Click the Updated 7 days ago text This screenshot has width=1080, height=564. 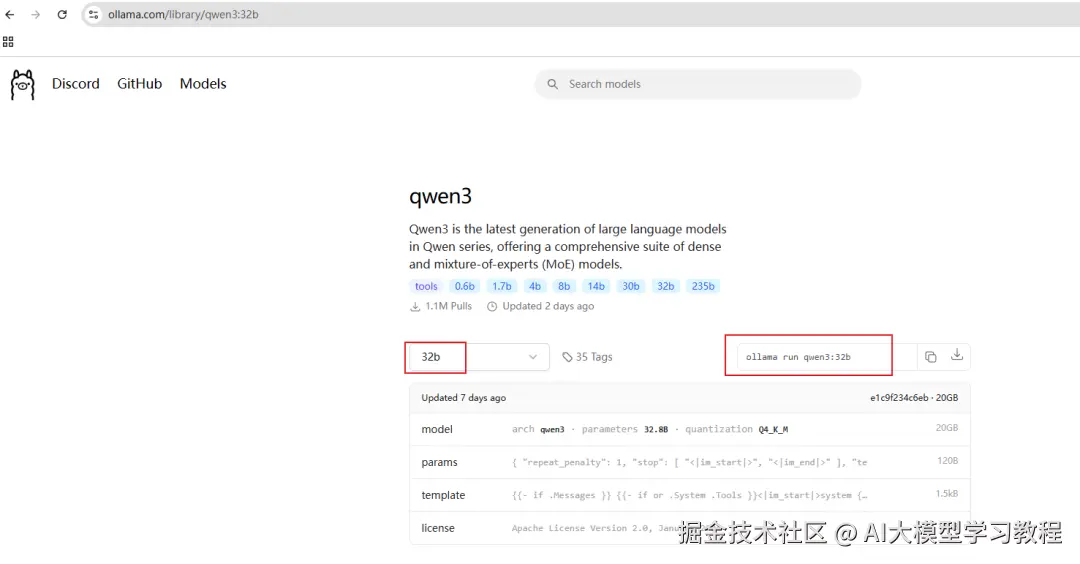[464, 398]
